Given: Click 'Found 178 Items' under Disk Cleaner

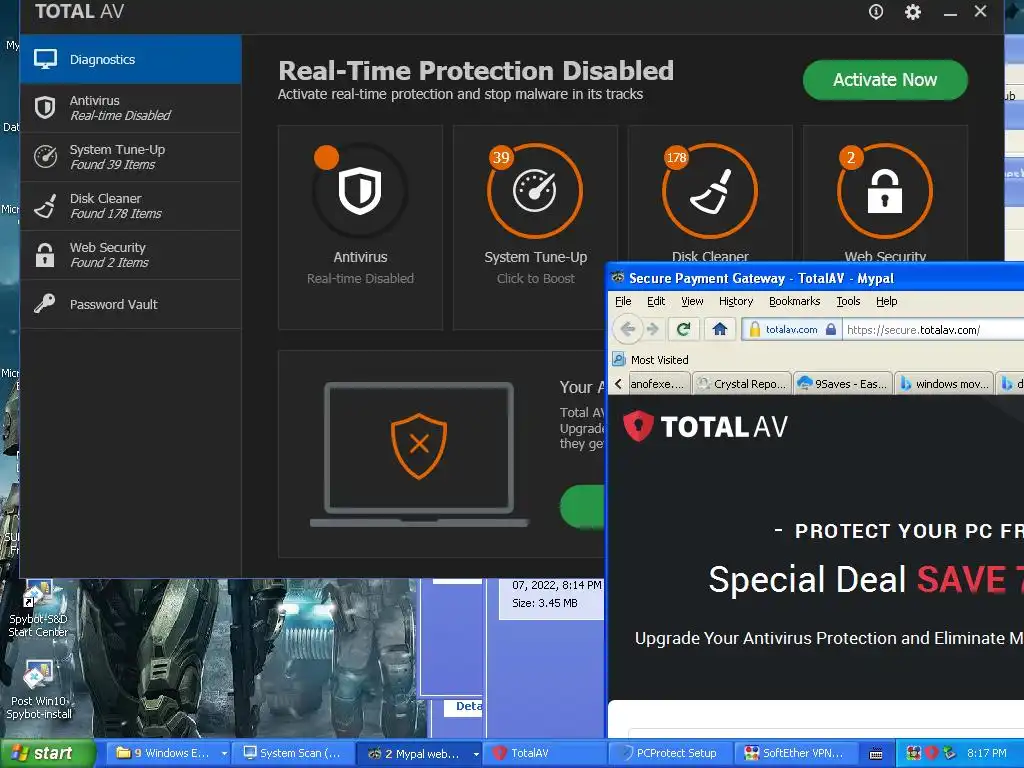Looking at the screenshot, I should [x=116, y=214].
